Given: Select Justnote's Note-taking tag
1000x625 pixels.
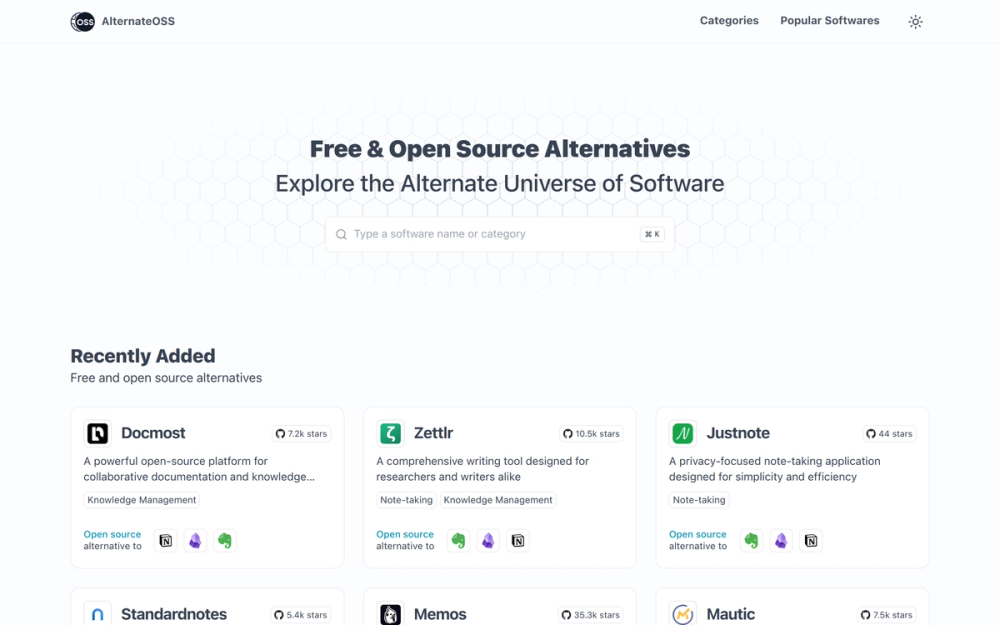Looking at the screenshot, I should pyautogui.click(x=699, y=500).
